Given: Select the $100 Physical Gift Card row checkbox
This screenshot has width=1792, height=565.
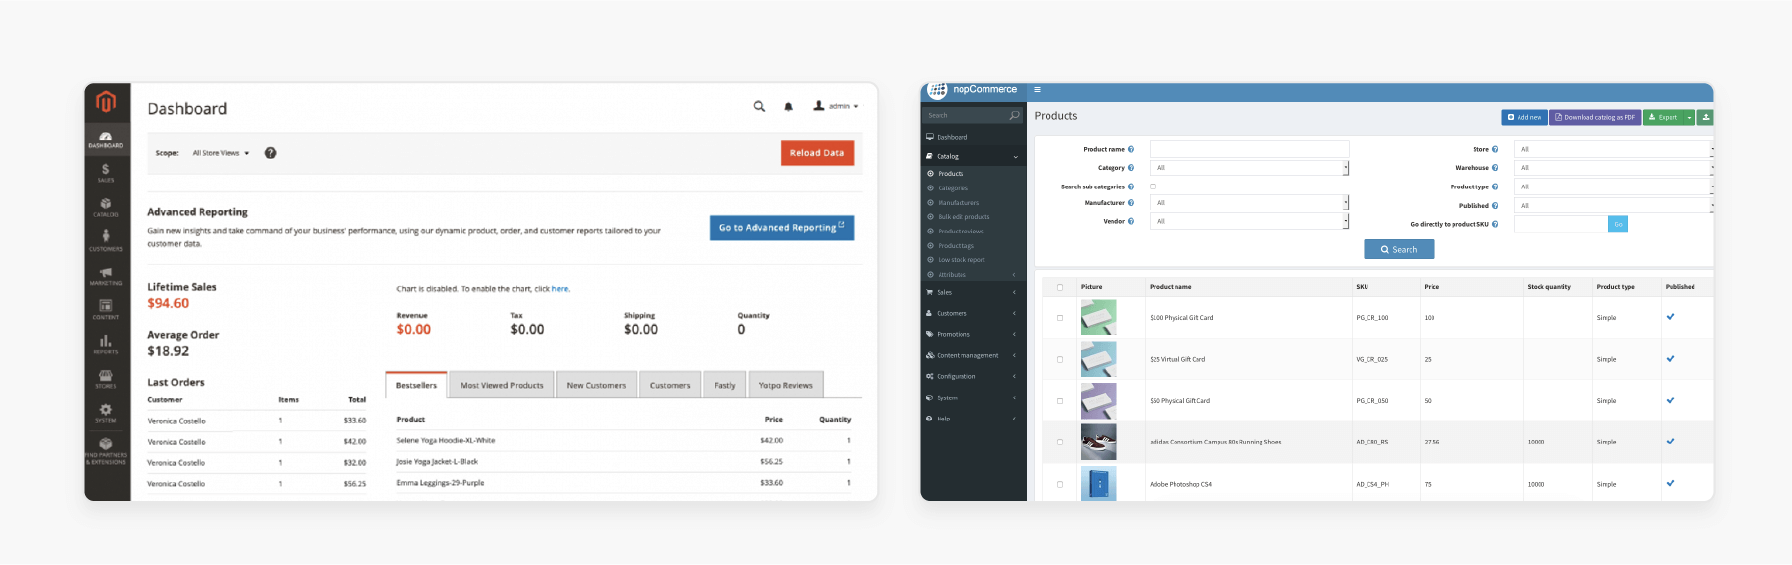Looking at the screenshot, I should 1060,318.
